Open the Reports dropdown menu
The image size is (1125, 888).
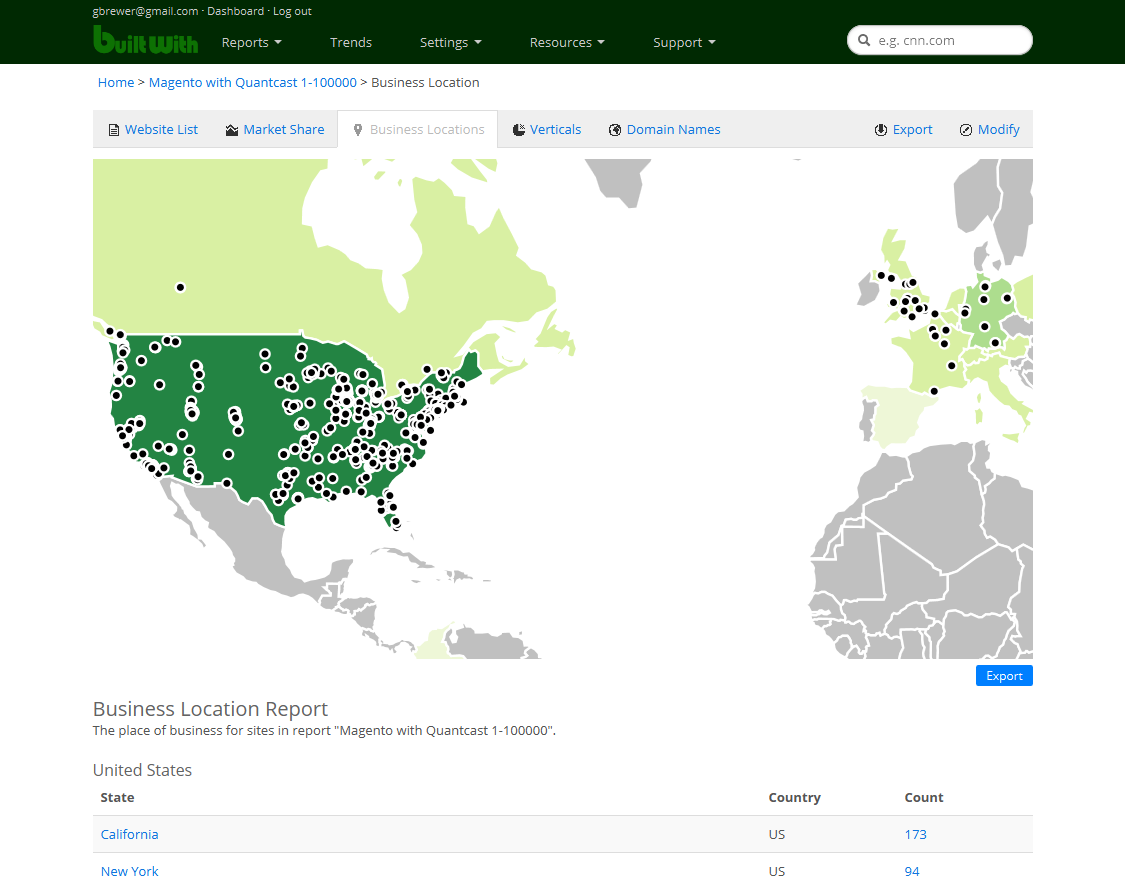tap(251, 42)
